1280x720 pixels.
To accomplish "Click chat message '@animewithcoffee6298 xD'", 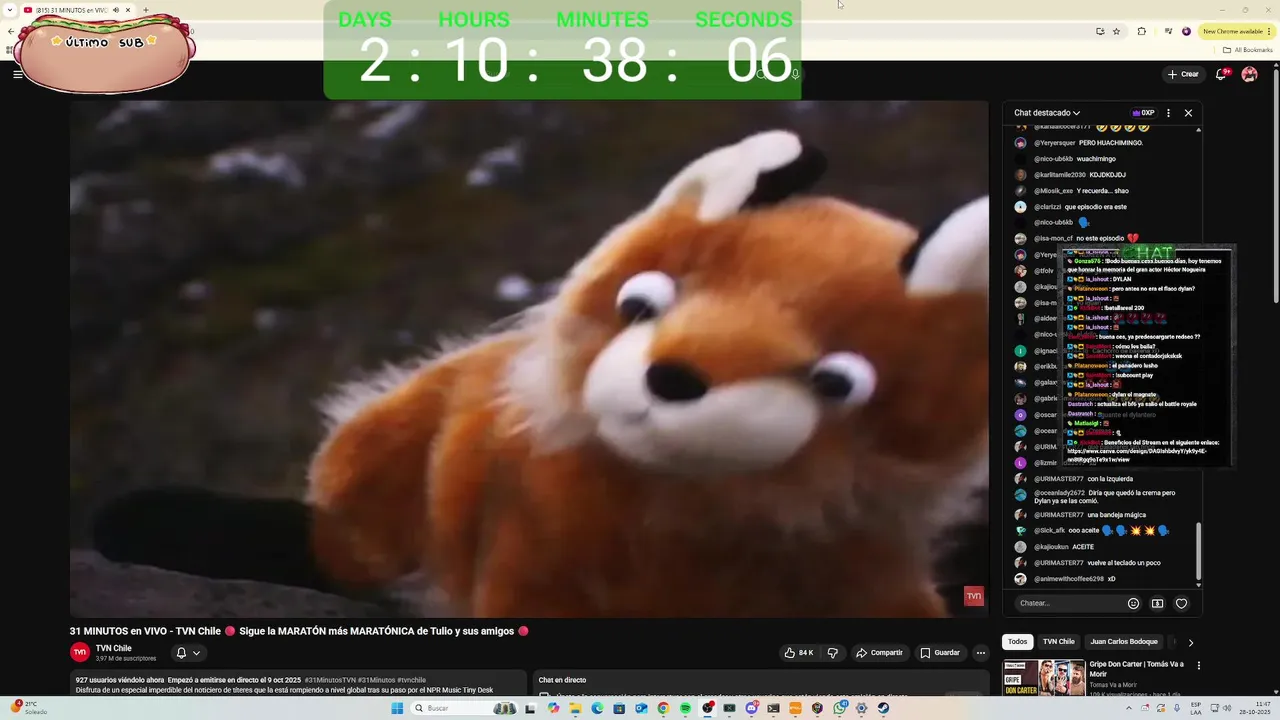I will point(1075,579).
